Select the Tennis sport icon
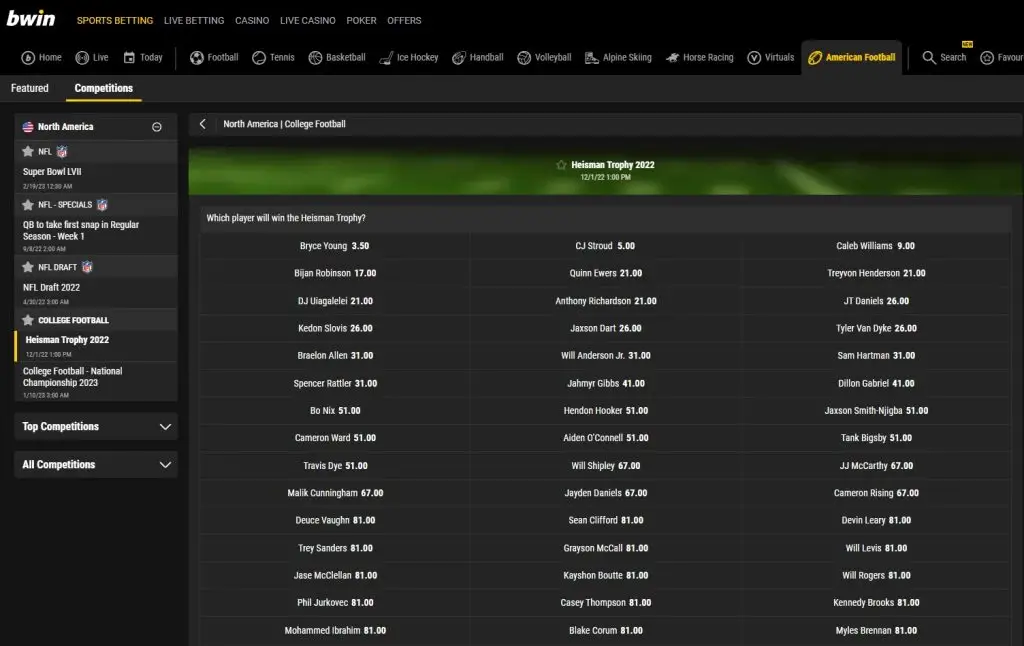This screenshot has height=646, width=1024. click(259, 57)
